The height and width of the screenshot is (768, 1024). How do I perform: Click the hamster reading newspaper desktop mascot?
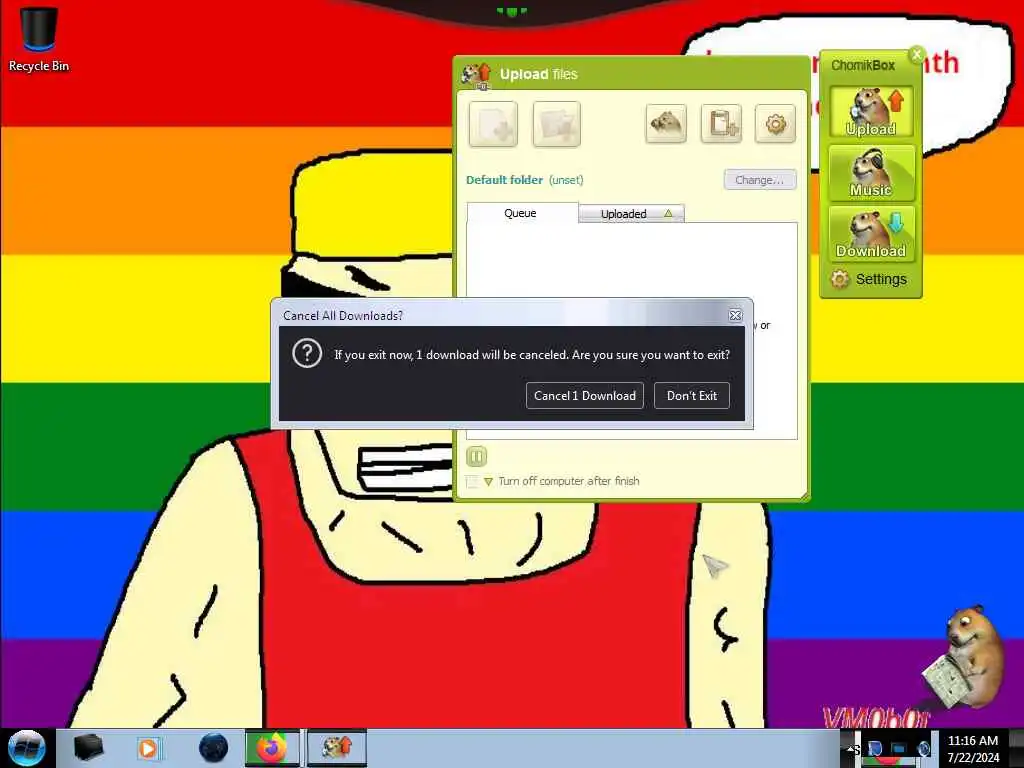click(965, 656)
